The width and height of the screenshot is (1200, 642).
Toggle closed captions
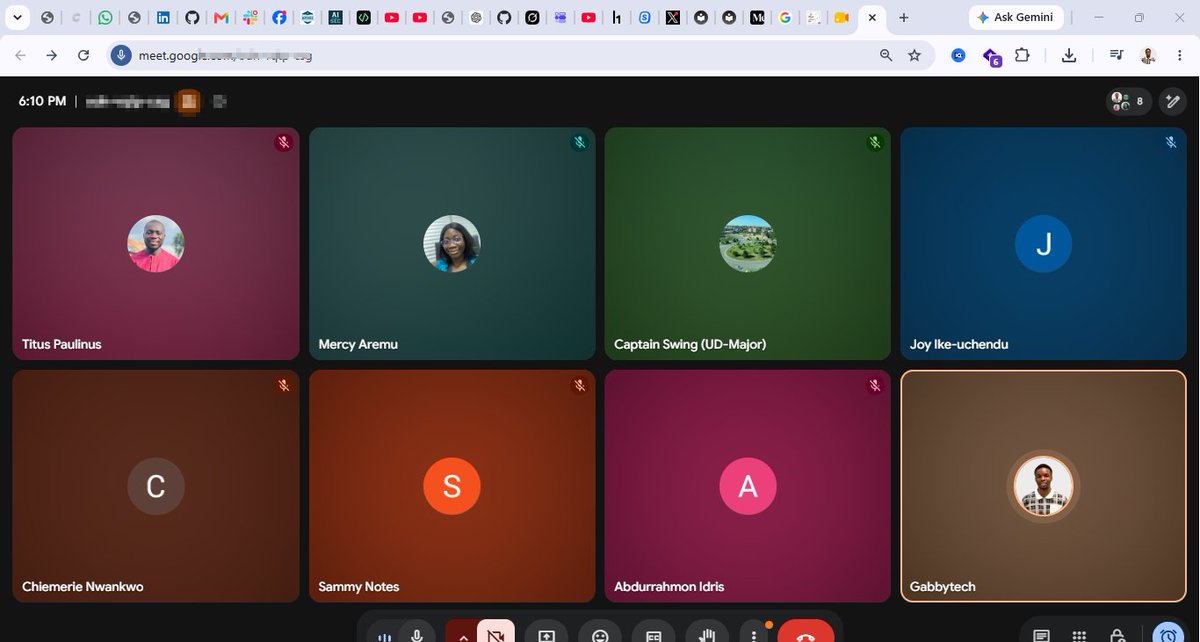[653, 635]
